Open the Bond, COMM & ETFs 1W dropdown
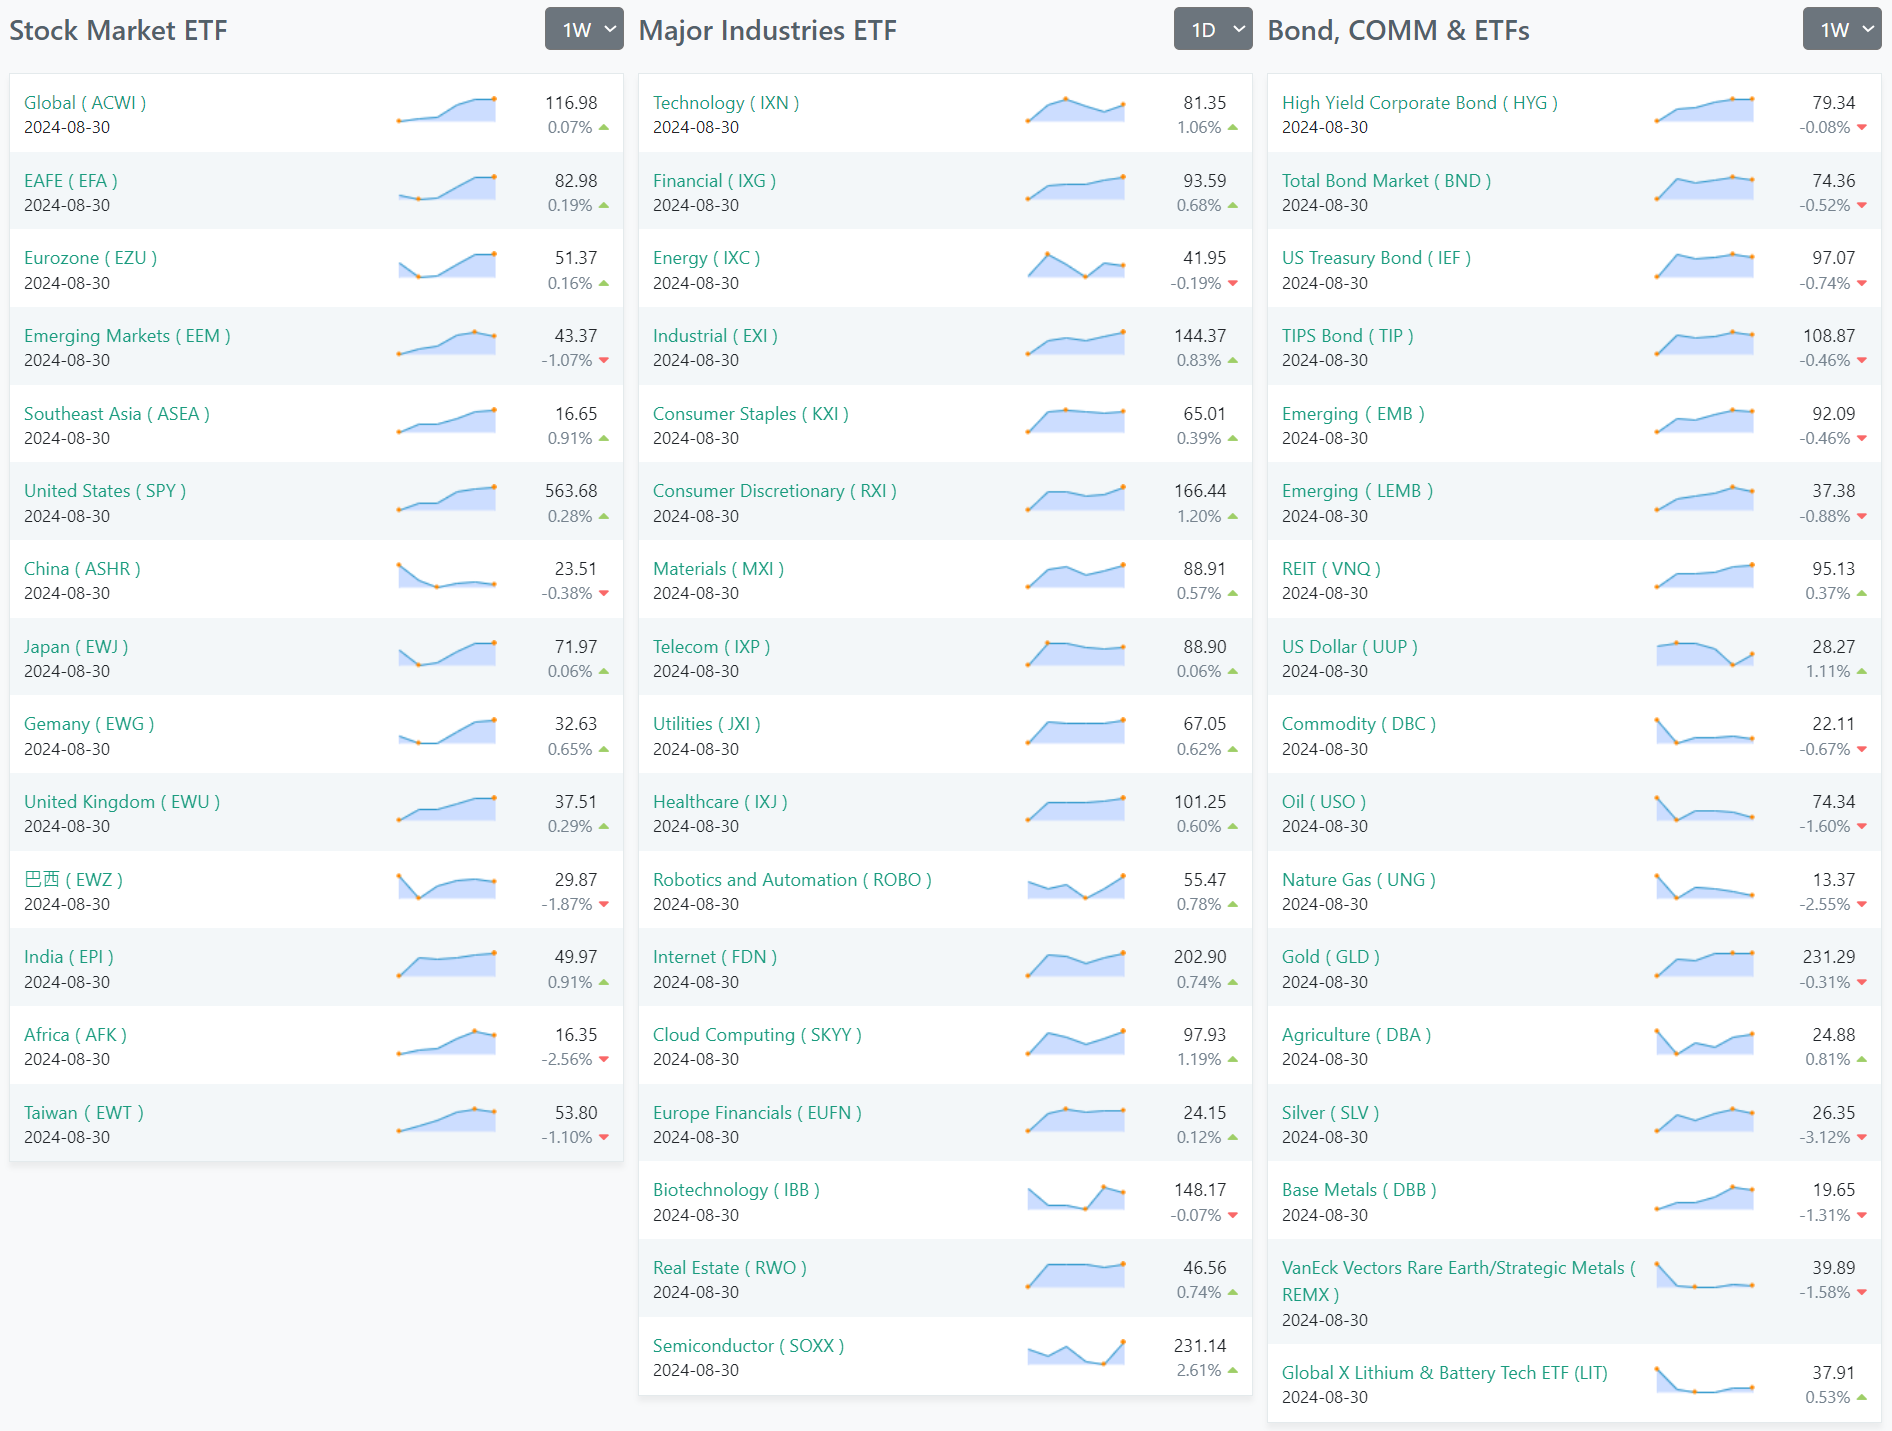Viewport: 1892px width, 1431px height. (x=1842, y=29)
